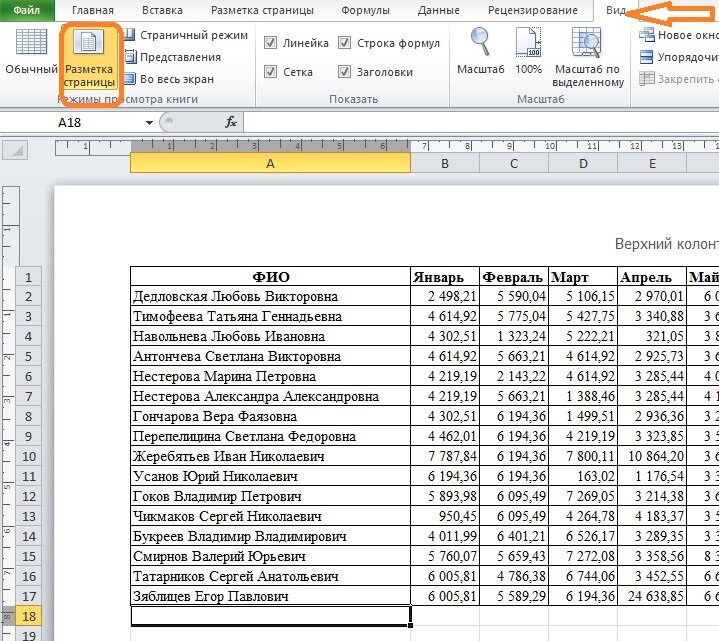Select column A header

pyautogui.click(x=271, y=164)
